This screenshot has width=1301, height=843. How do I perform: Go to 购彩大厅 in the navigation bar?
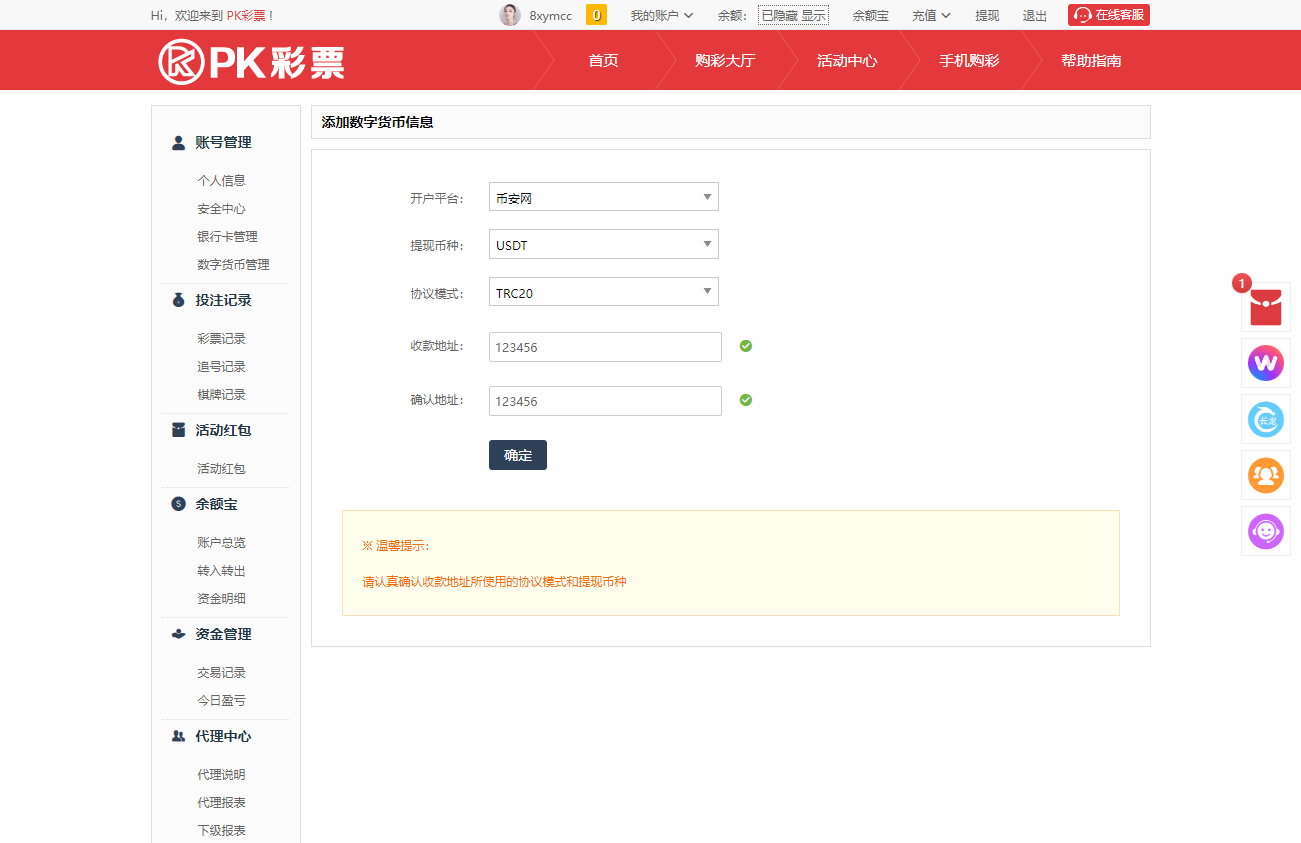(725, 61)
